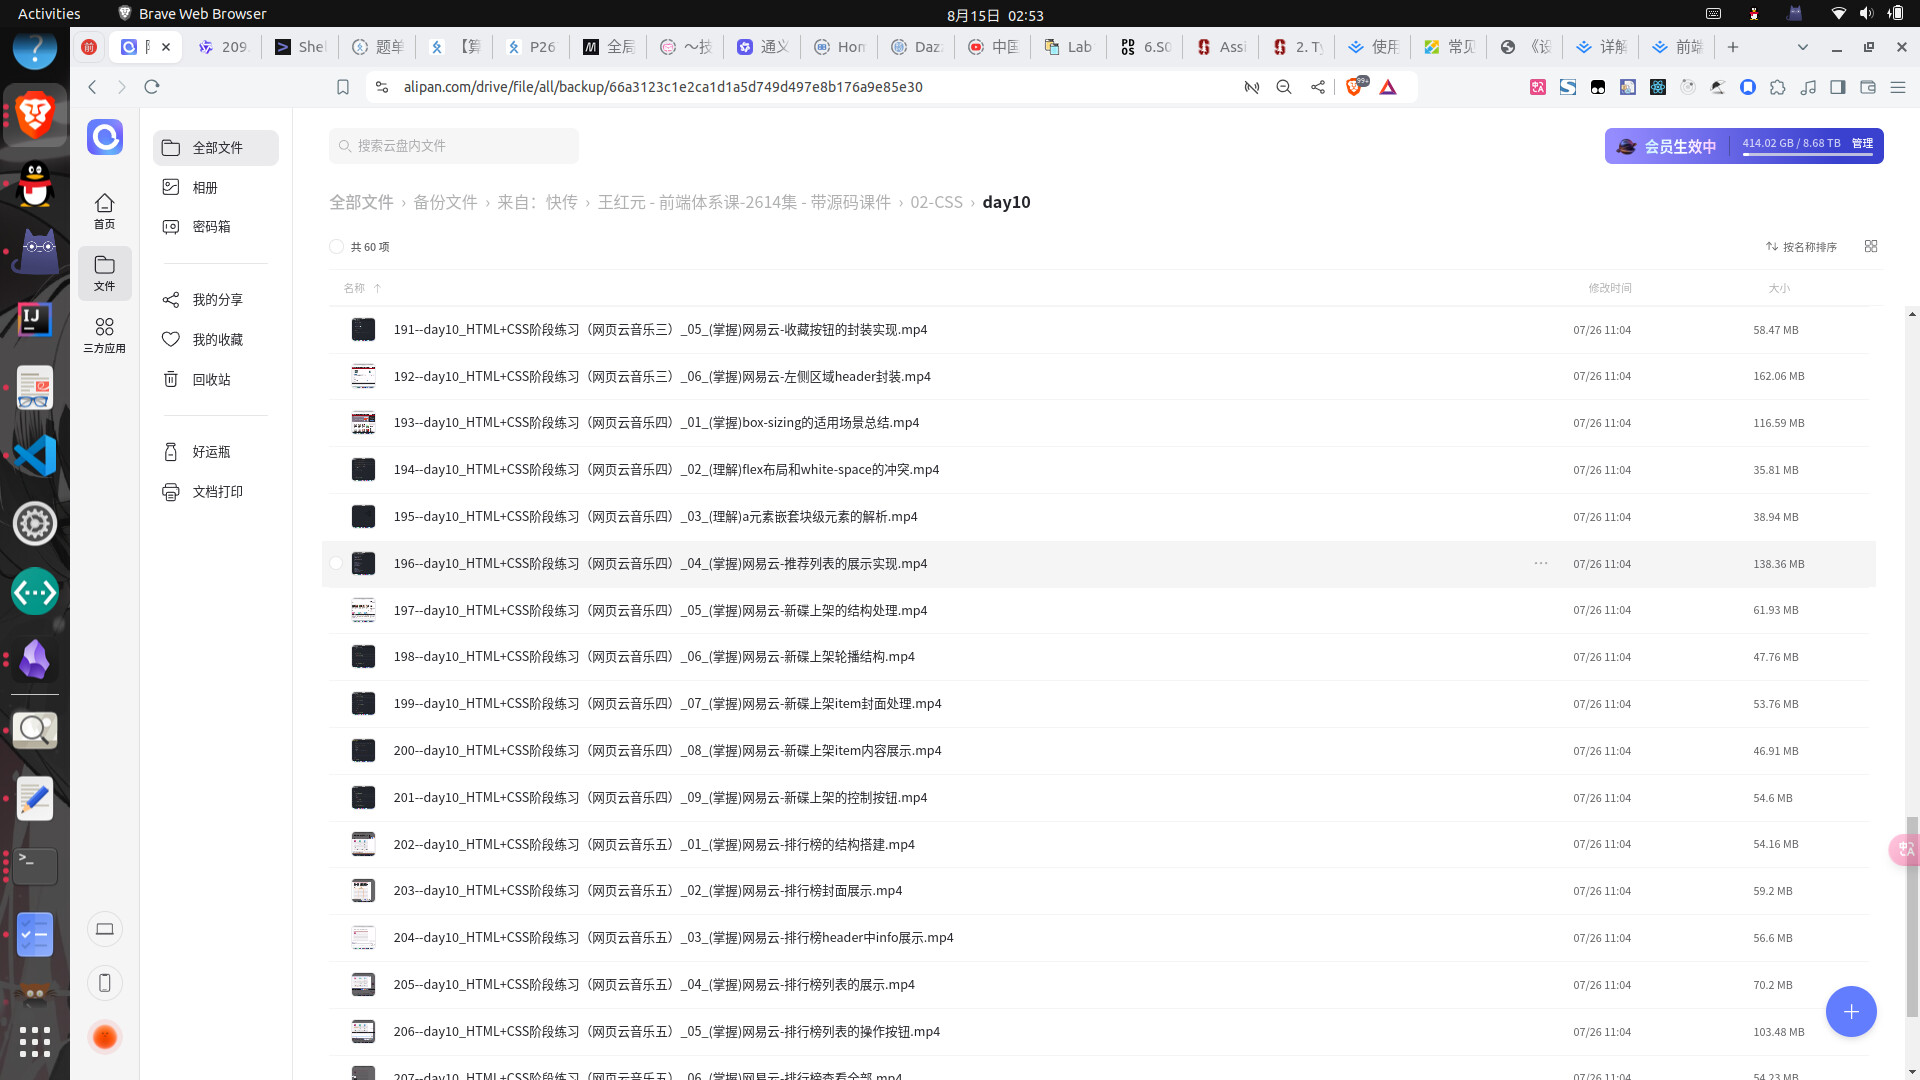1920x1080 pixels.
Task: Navigate to 王红元 course folder breadcrumb
Action: point(744,202)
